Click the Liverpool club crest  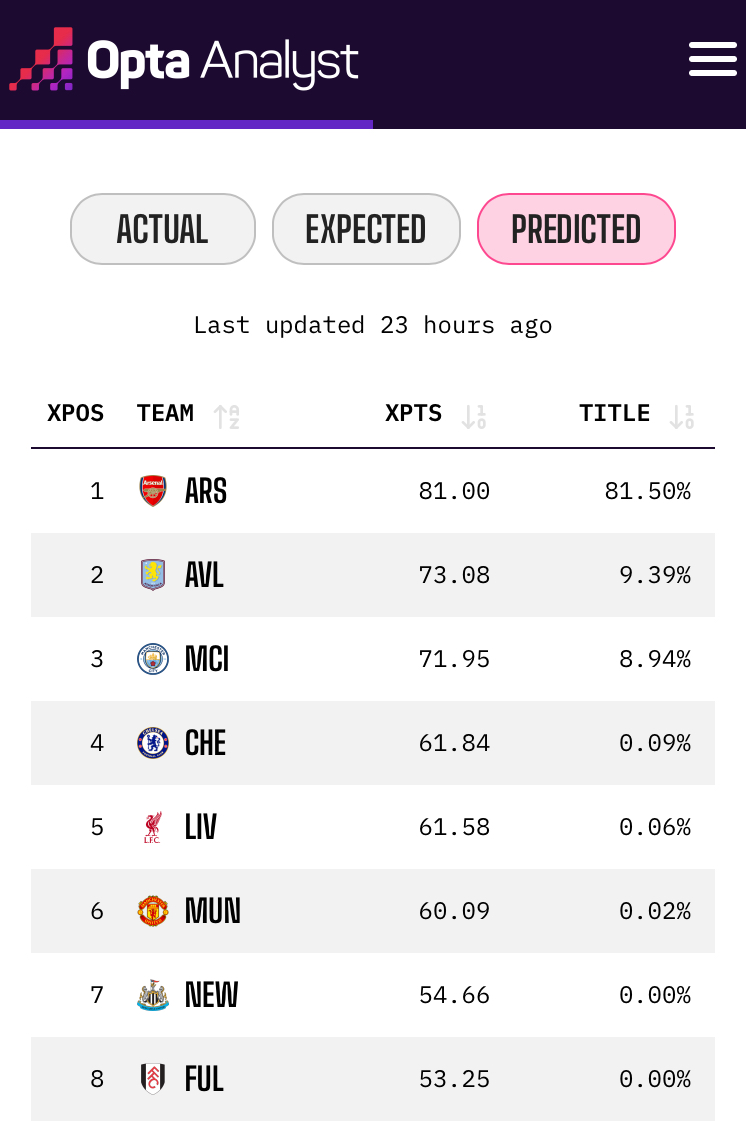coord(152,827)
